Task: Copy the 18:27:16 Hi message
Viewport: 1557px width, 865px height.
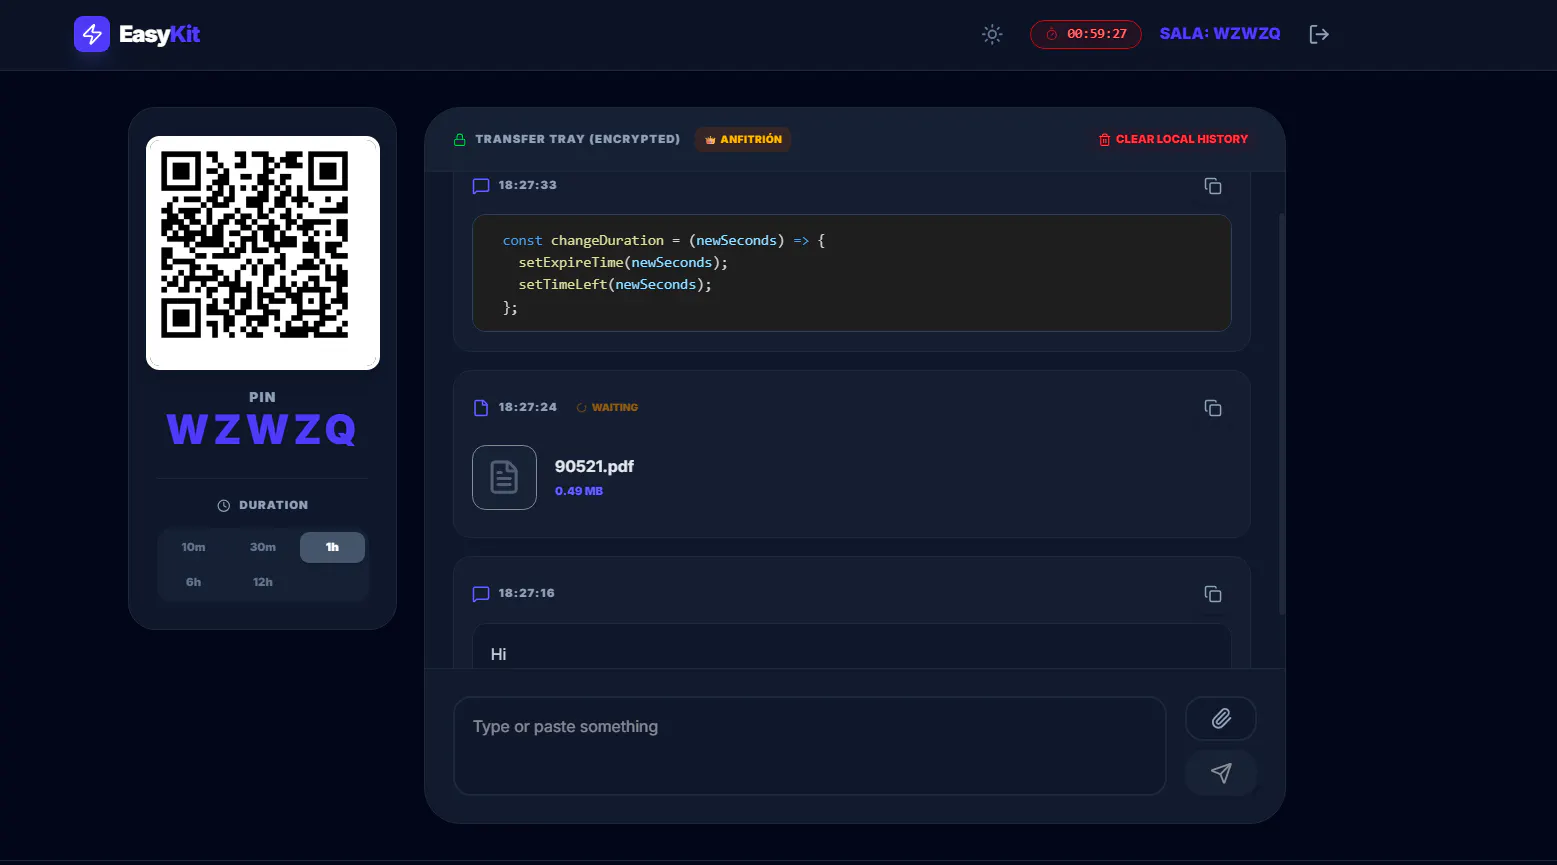Action: pyautogui.click(x=1213, y=594)
